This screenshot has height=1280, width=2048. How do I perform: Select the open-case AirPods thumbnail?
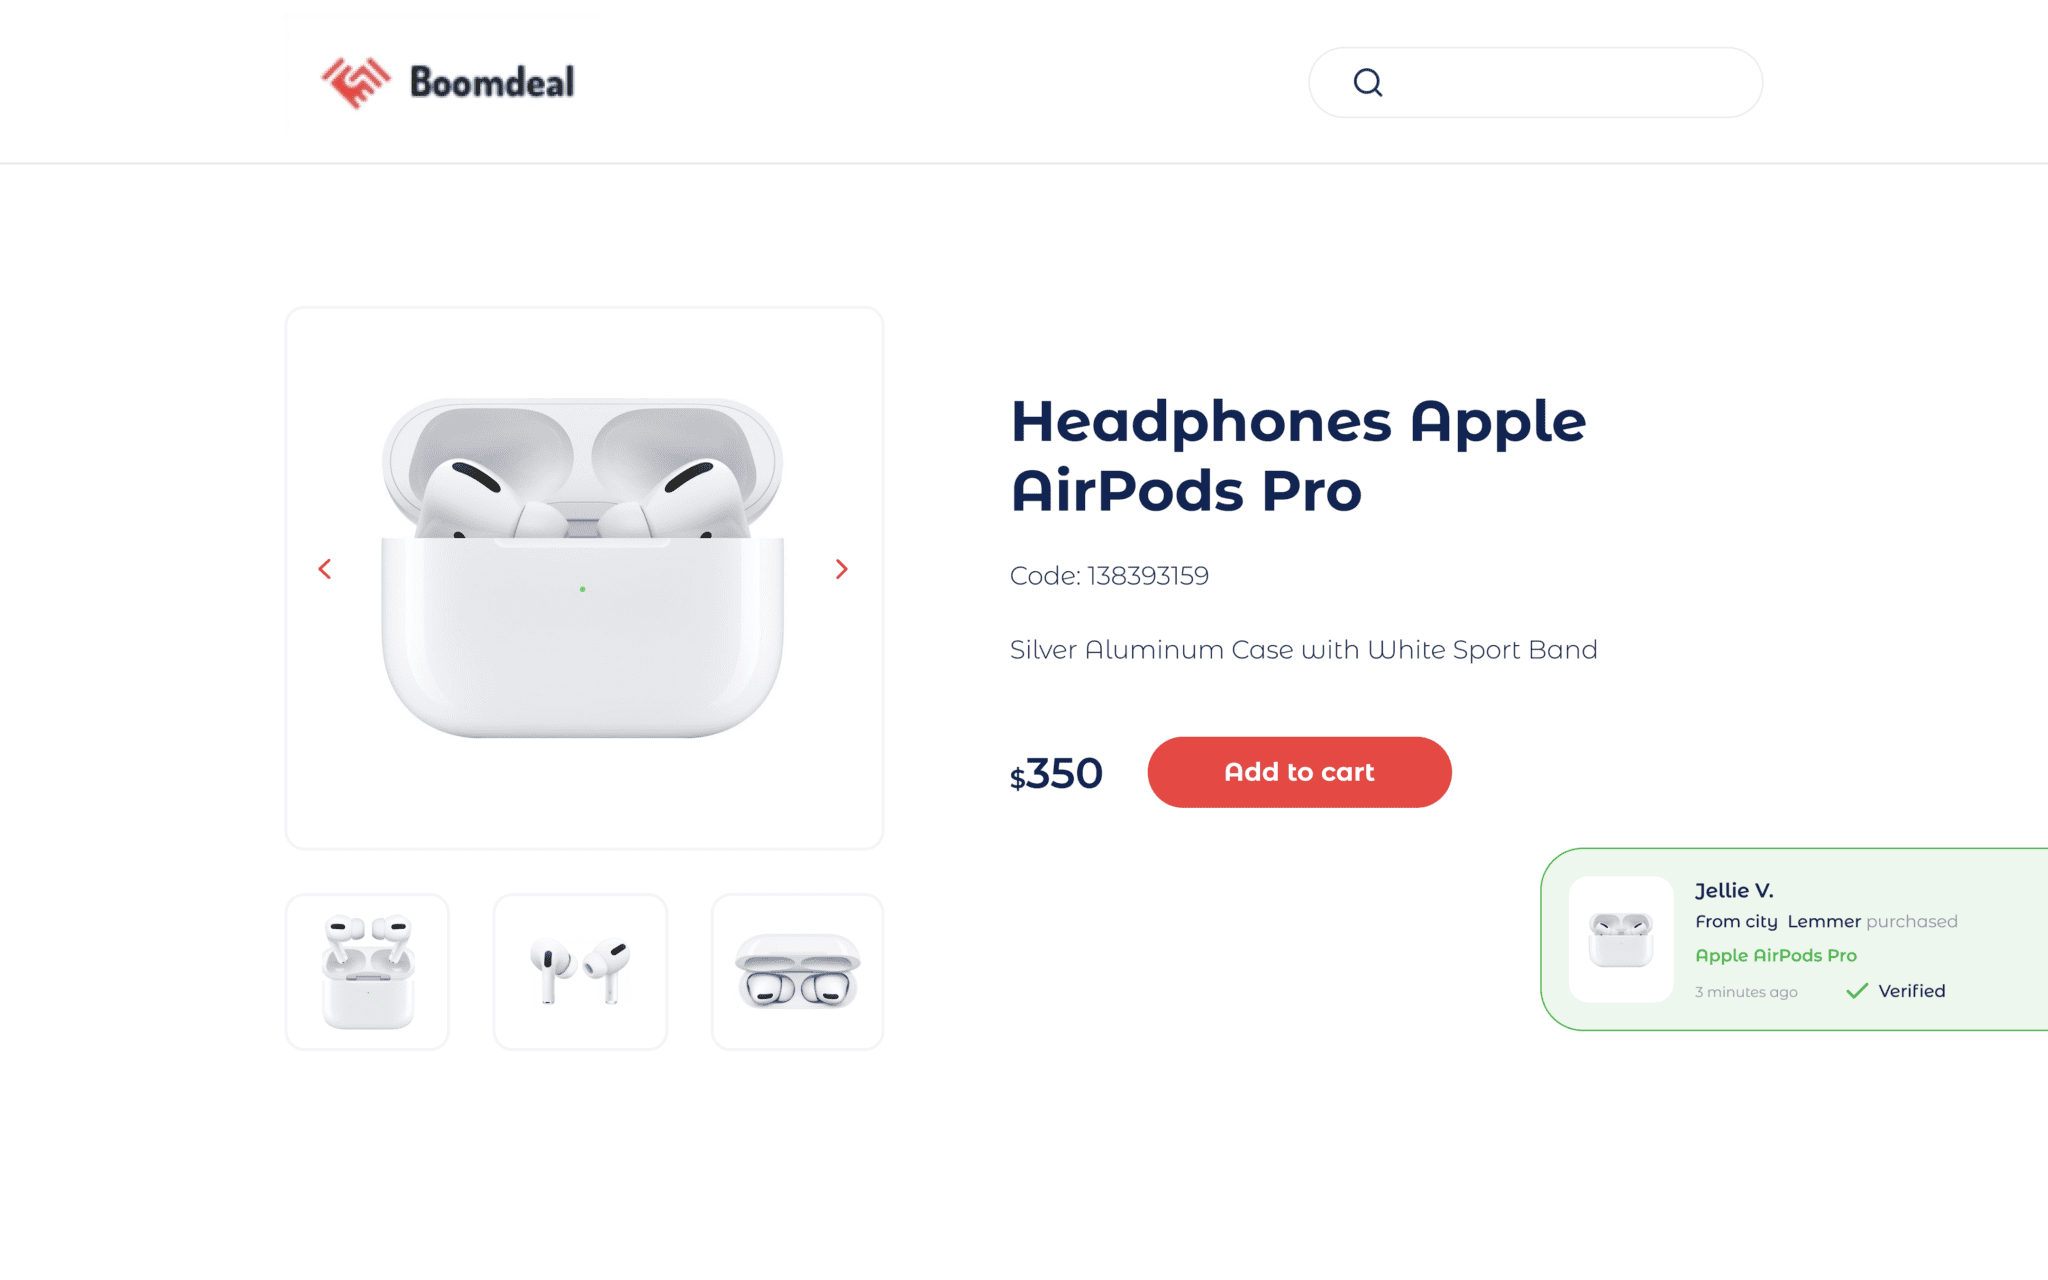(367, 972)
